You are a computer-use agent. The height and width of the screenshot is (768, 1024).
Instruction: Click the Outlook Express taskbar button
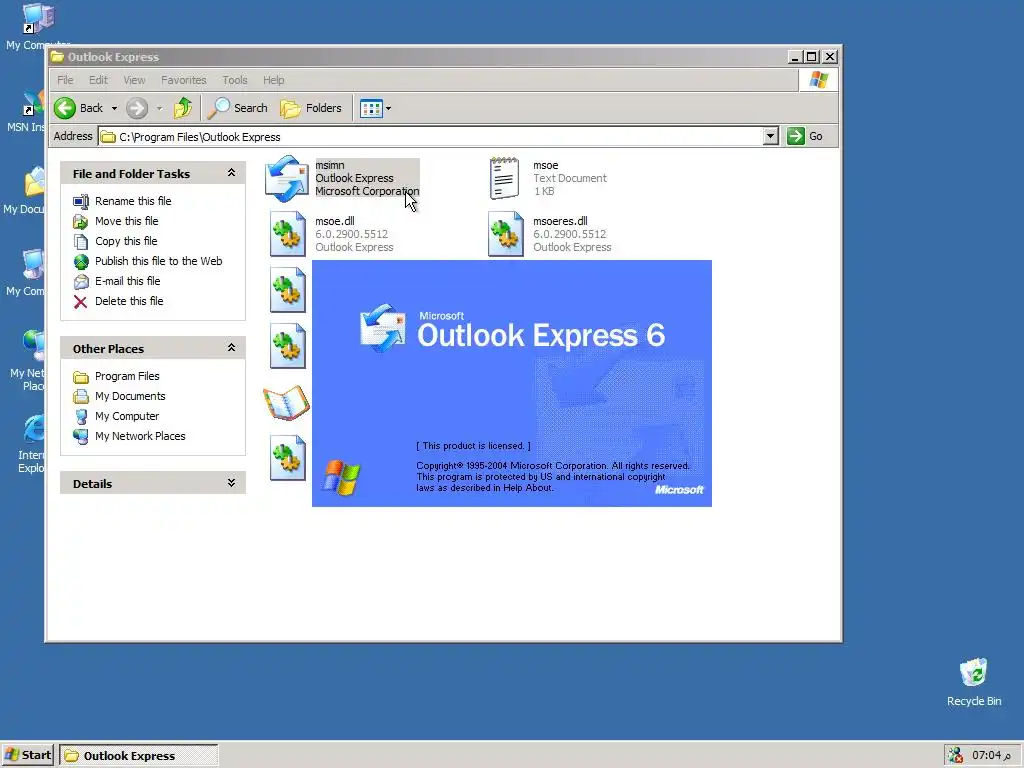click(x=139, y=756)
